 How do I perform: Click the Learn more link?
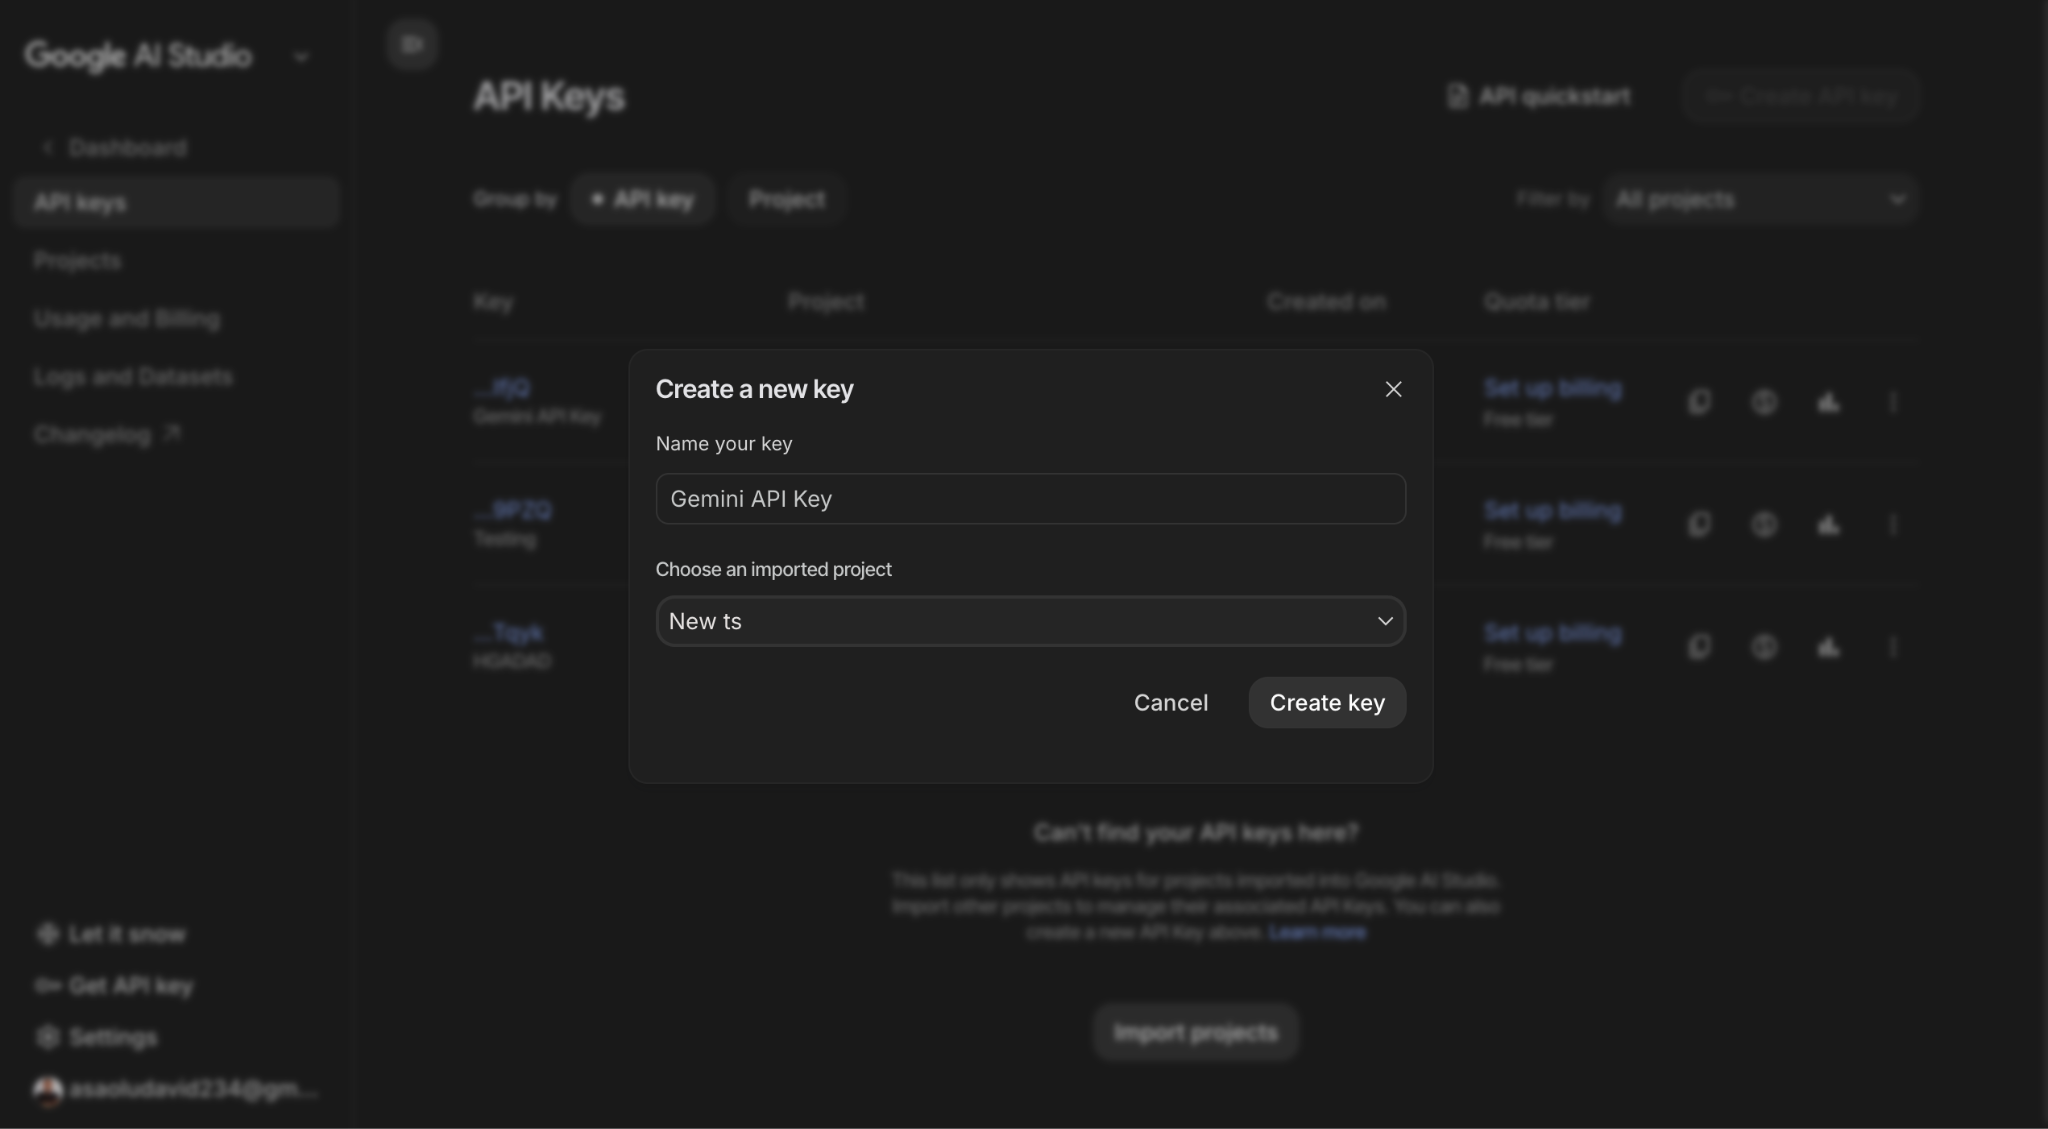pyautogui.click(x=1317, y=933)
